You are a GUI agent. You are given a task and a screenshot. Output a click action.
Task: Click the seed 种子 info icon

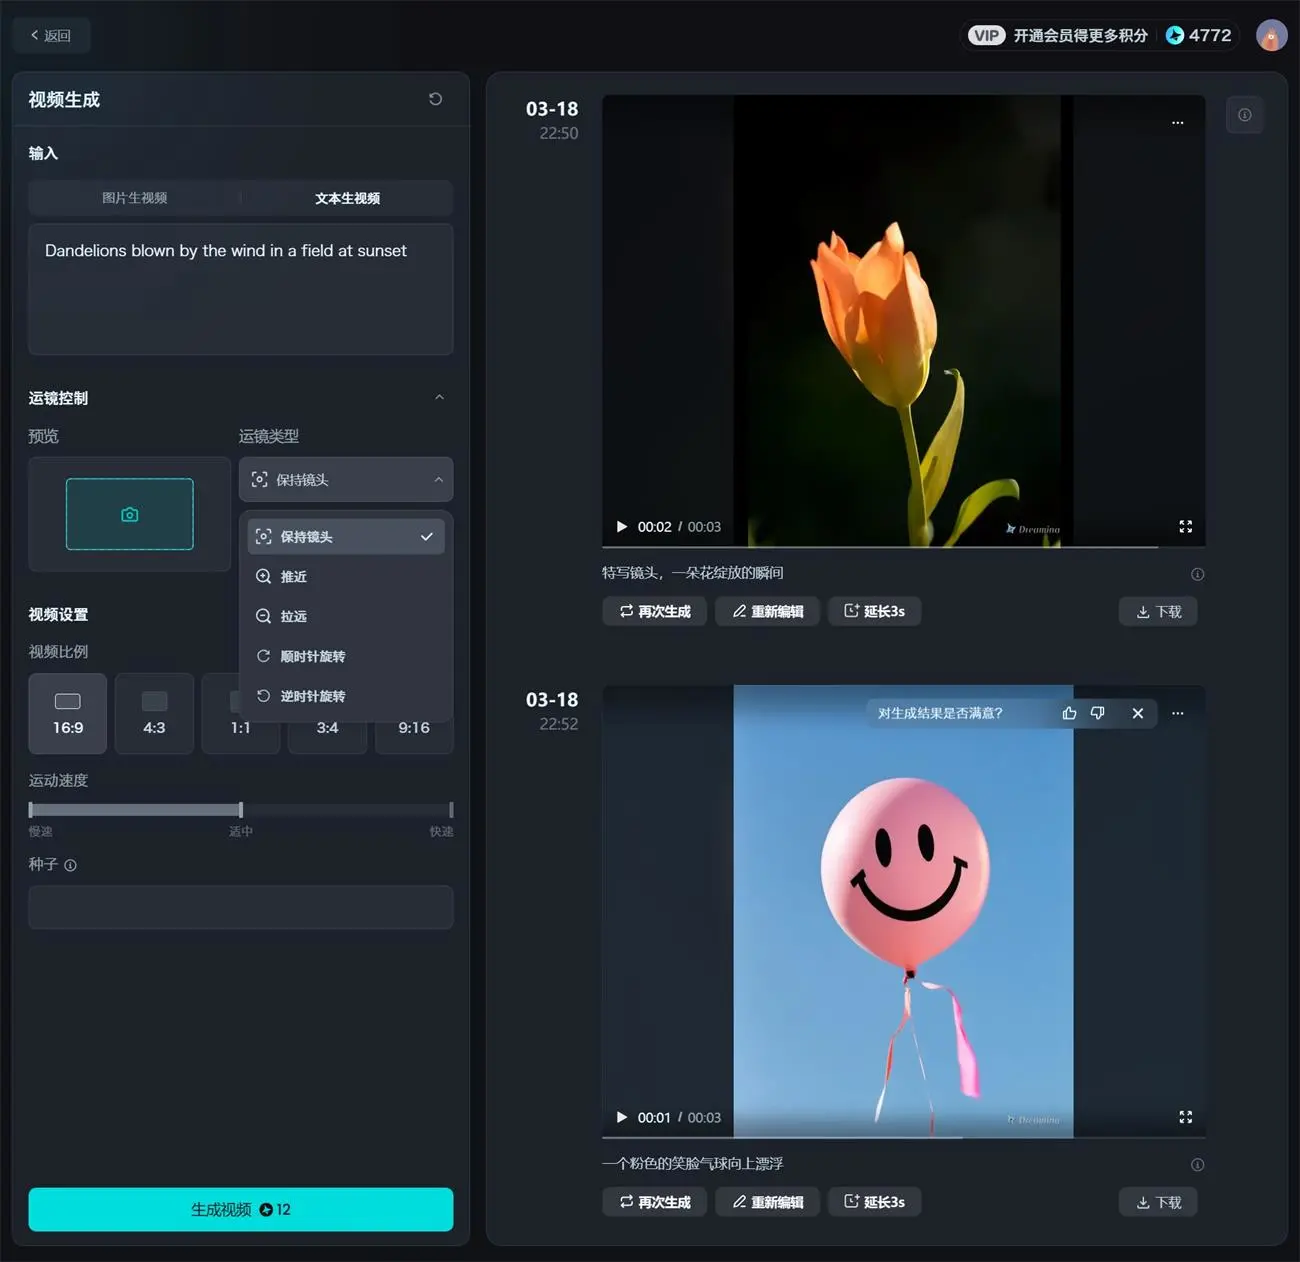pyautogui.click(x=71, y=865)
